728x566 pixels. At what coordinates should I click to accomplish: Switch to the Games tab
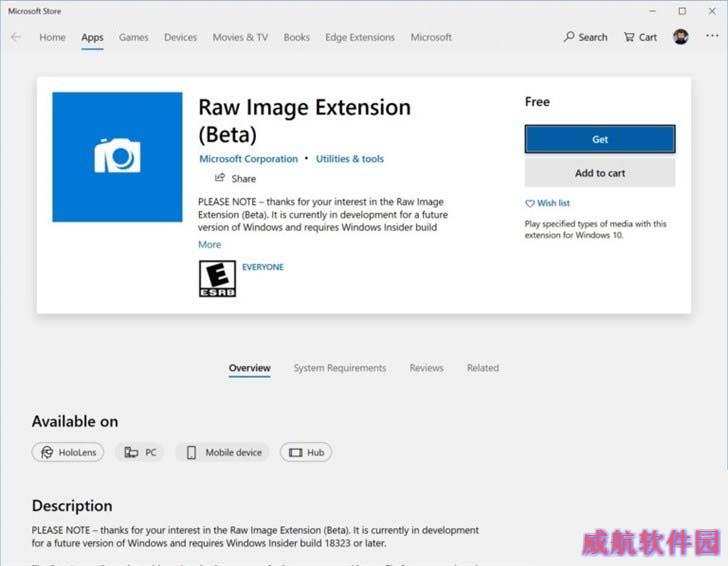[134, 37]
